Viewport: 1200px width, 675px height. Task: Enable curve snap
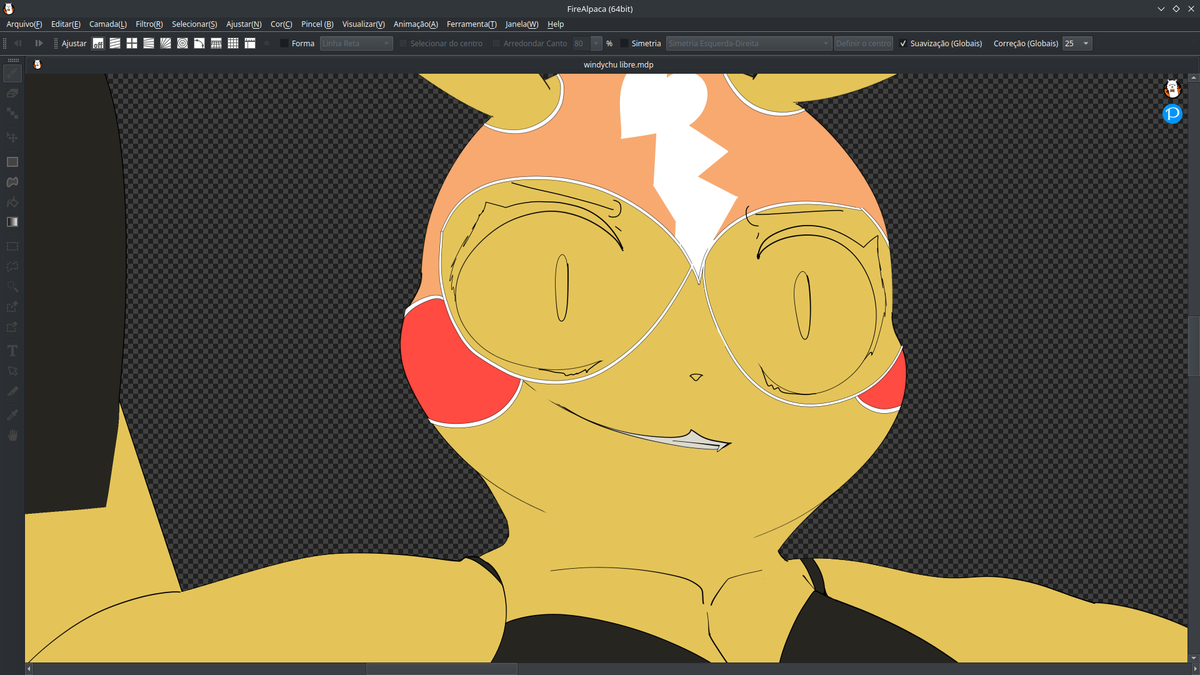tap(200, 43)
